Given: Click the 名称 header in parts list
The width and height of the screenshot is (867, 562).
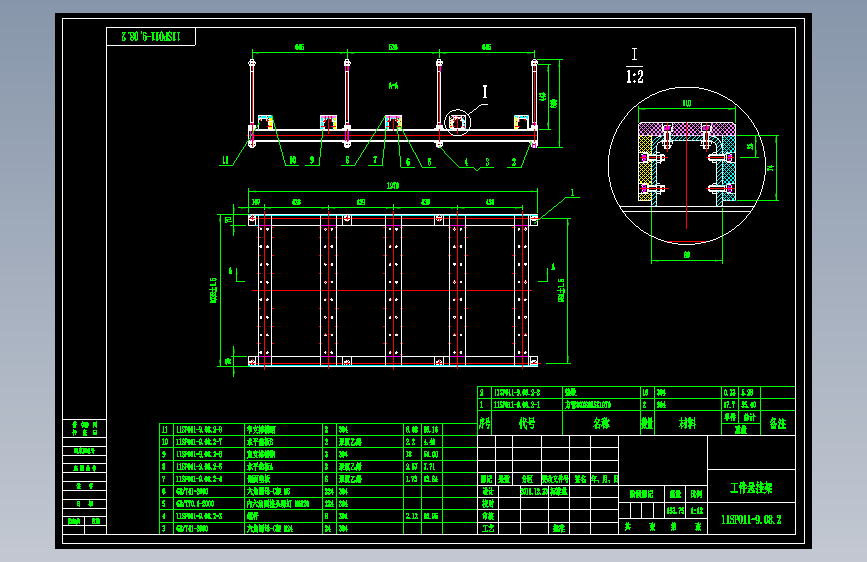Looking at the screenshot, I should pyautogui.click(x=601, y=423).
